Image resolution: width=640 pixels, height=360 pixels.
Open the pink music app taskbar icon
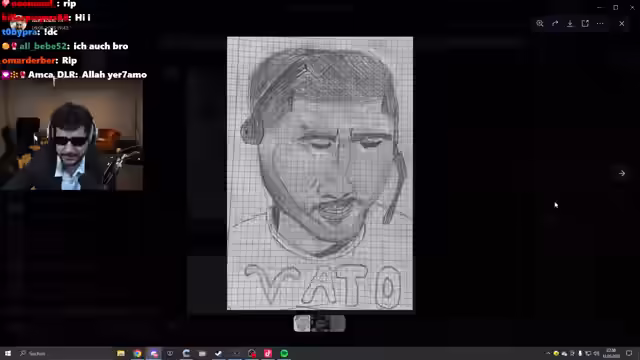[x=268, y=353]
